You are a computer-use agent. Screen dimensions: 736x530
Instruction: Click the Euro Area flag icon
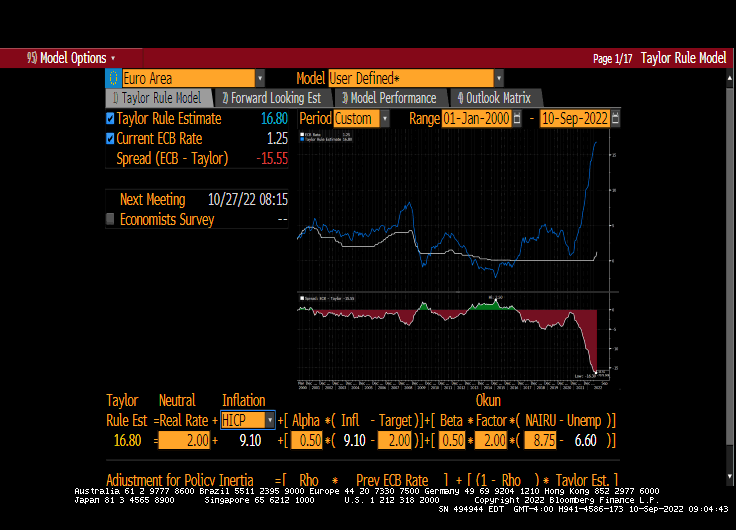click(113, 78)
